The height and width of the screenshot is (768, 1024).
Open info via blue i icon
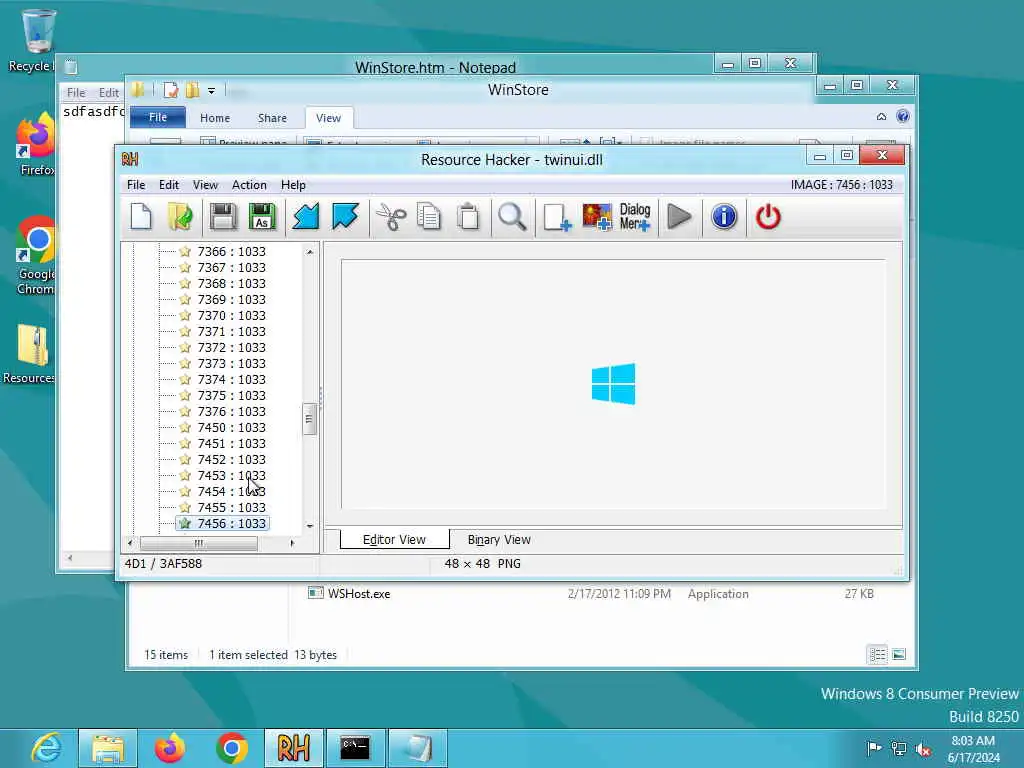(724, 217)
